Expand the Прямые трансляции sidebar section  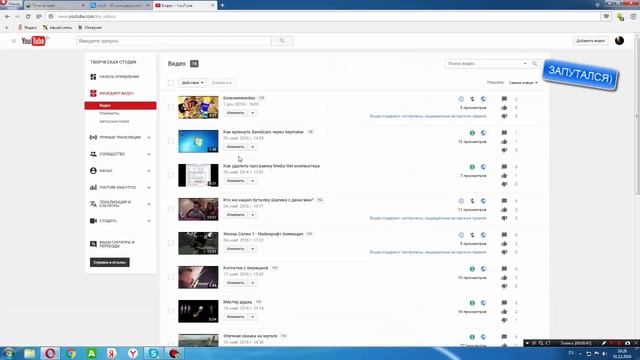pyautogui.click(x=149, y=138)
